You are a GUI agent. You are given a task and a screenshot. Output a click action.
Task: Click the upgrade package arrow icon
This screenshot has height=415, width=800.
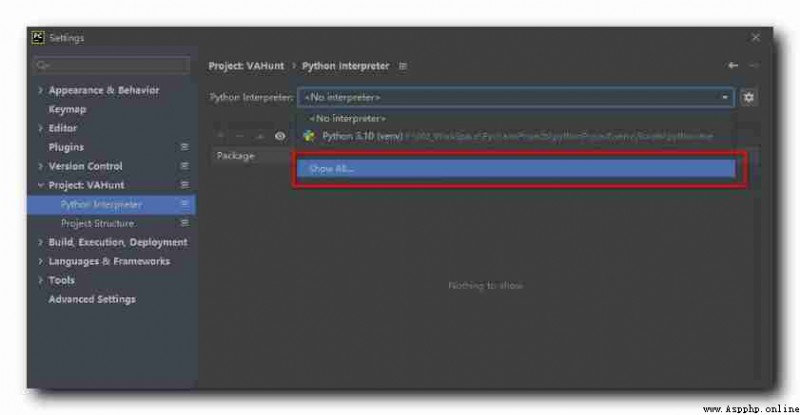(x=260, y=136)
